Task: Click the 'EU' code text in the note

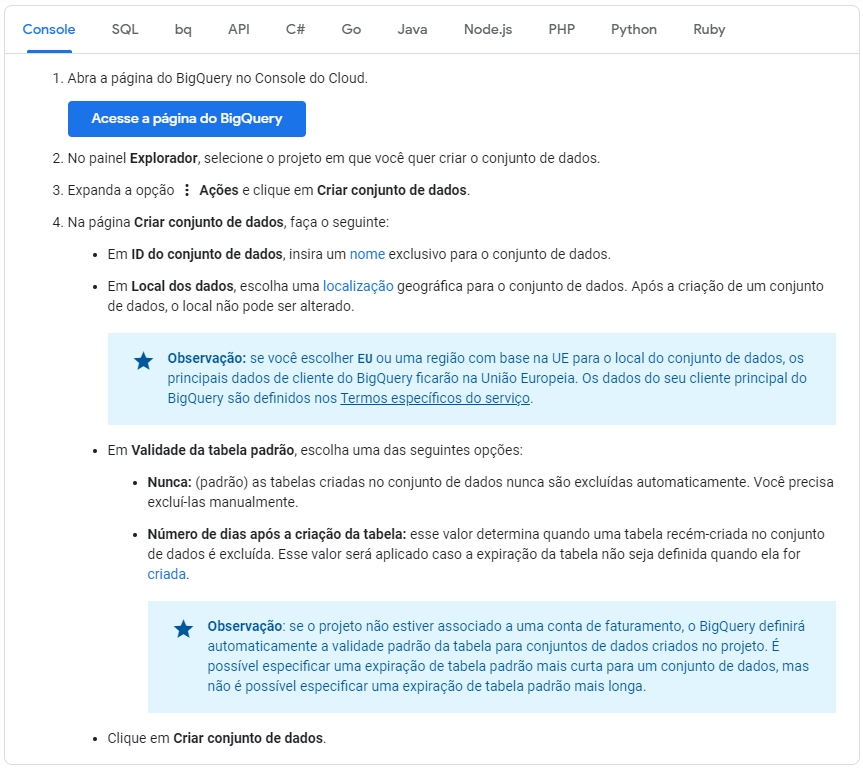Action: pyautogui.click(x=365, y=359)
